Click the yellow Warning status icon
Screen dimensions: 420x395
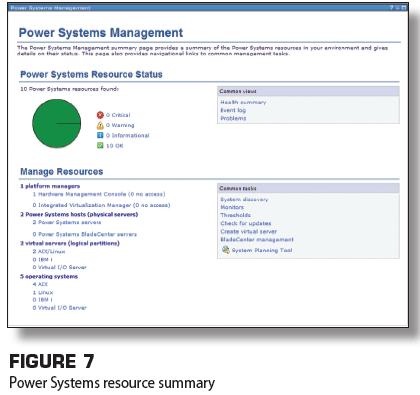click(x=100, y=125)
